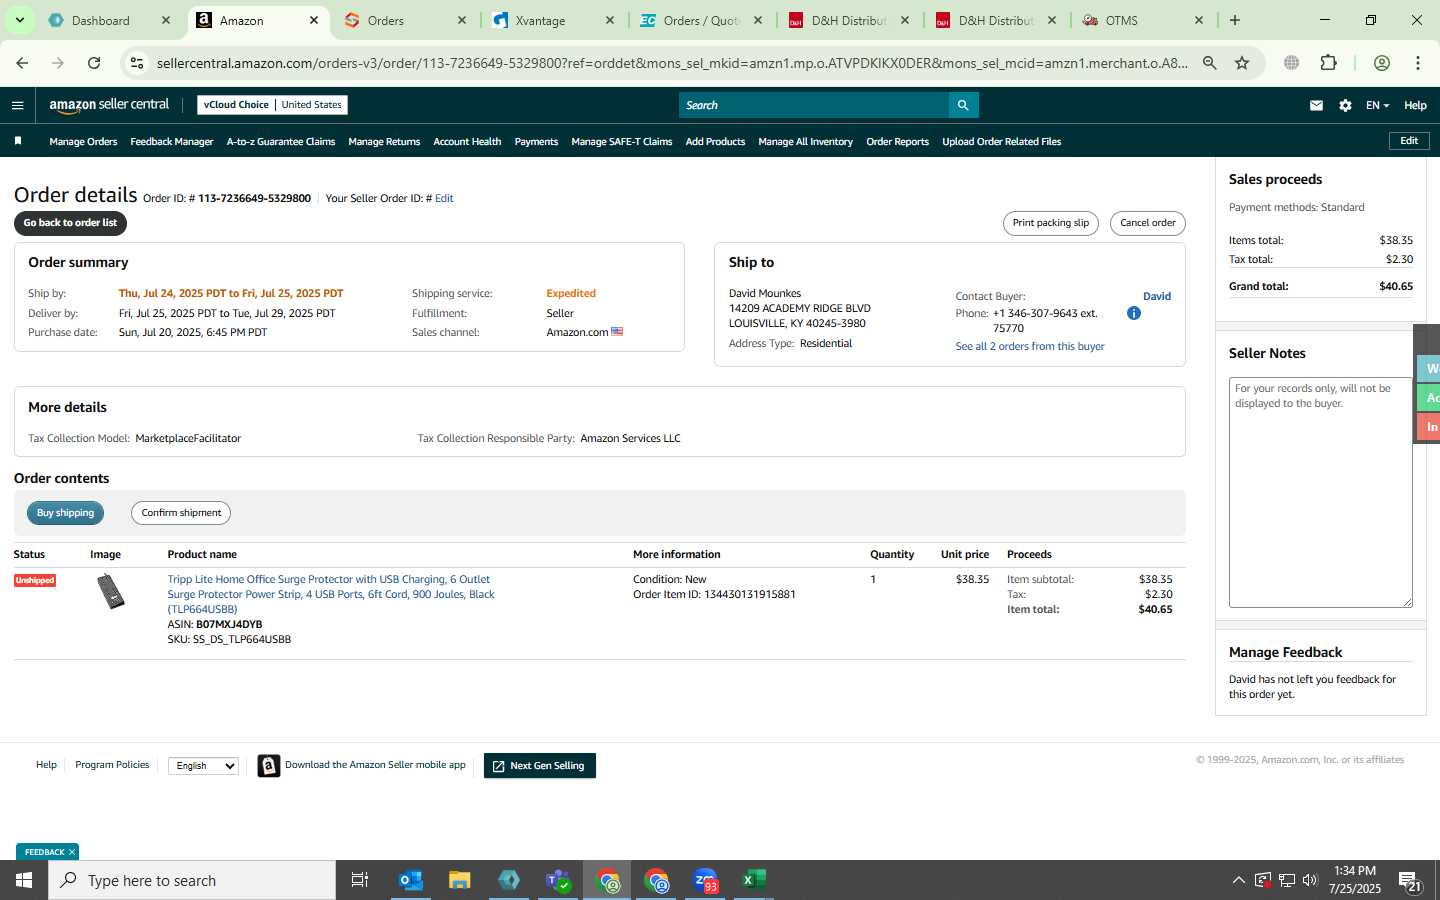Open Add Products menu item
This screenshot has height=900, width=1440.
(x=715, y=142)
